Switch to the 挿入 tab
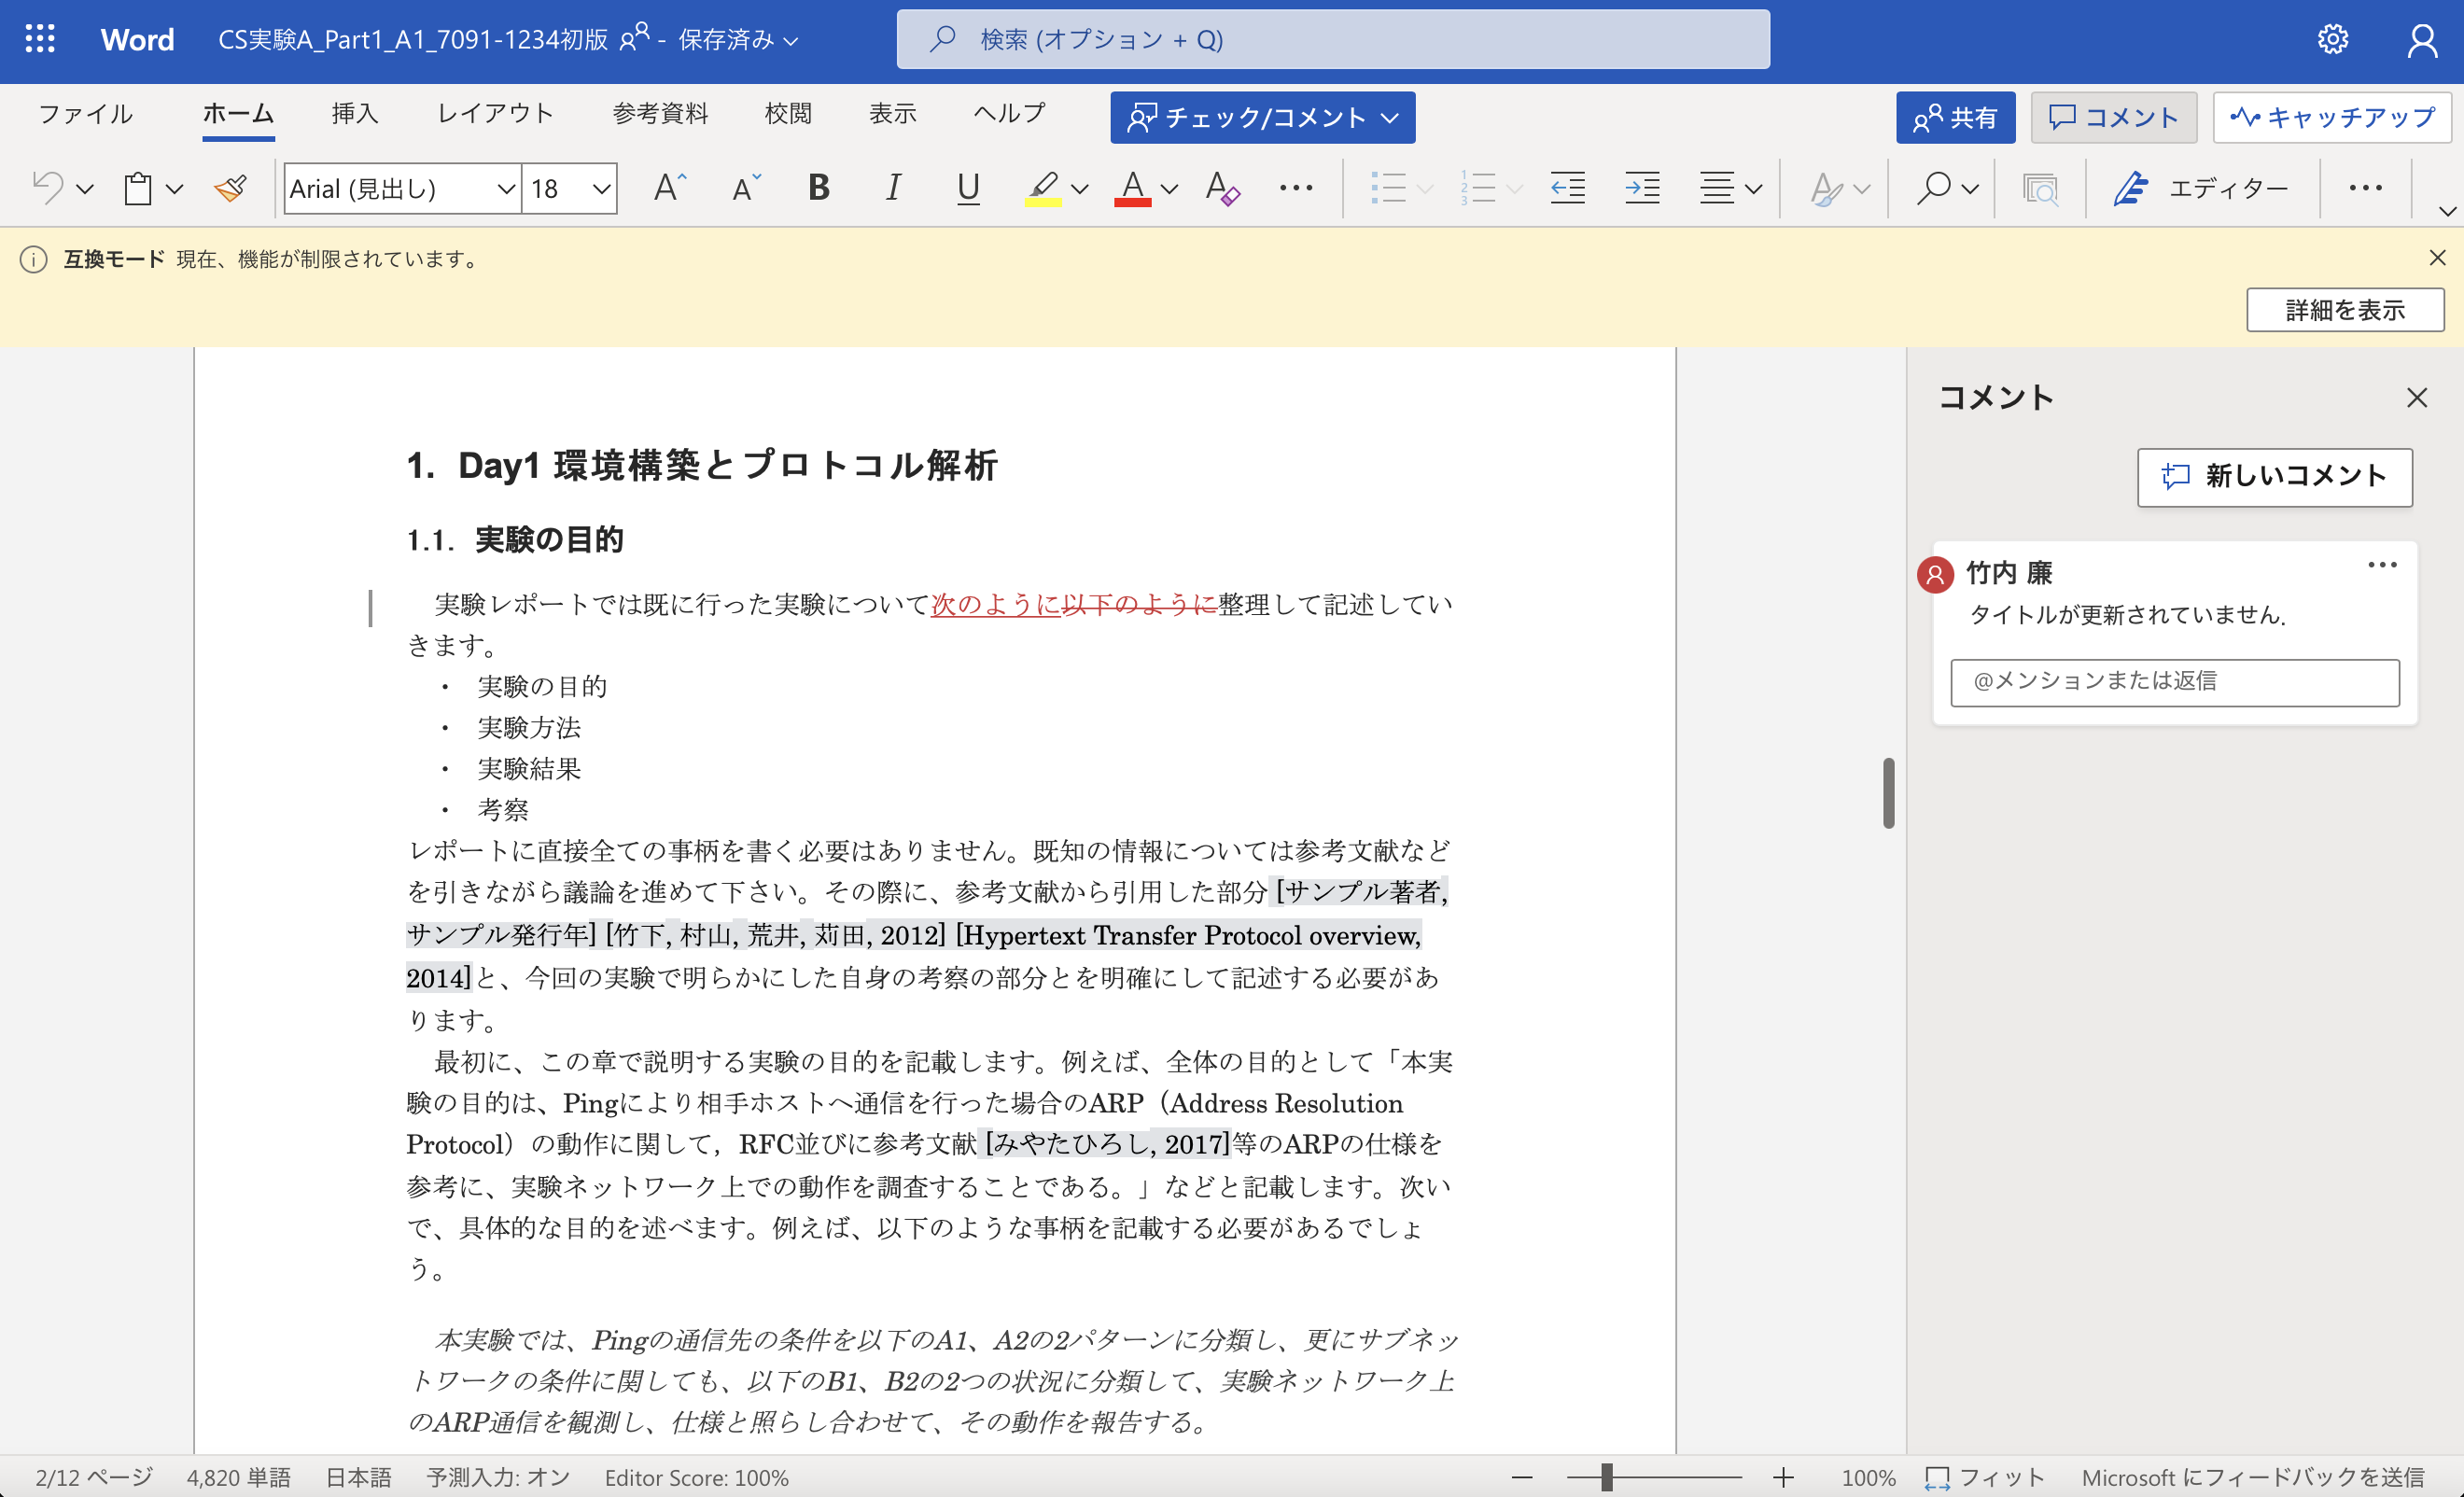 tap(354, 113)
